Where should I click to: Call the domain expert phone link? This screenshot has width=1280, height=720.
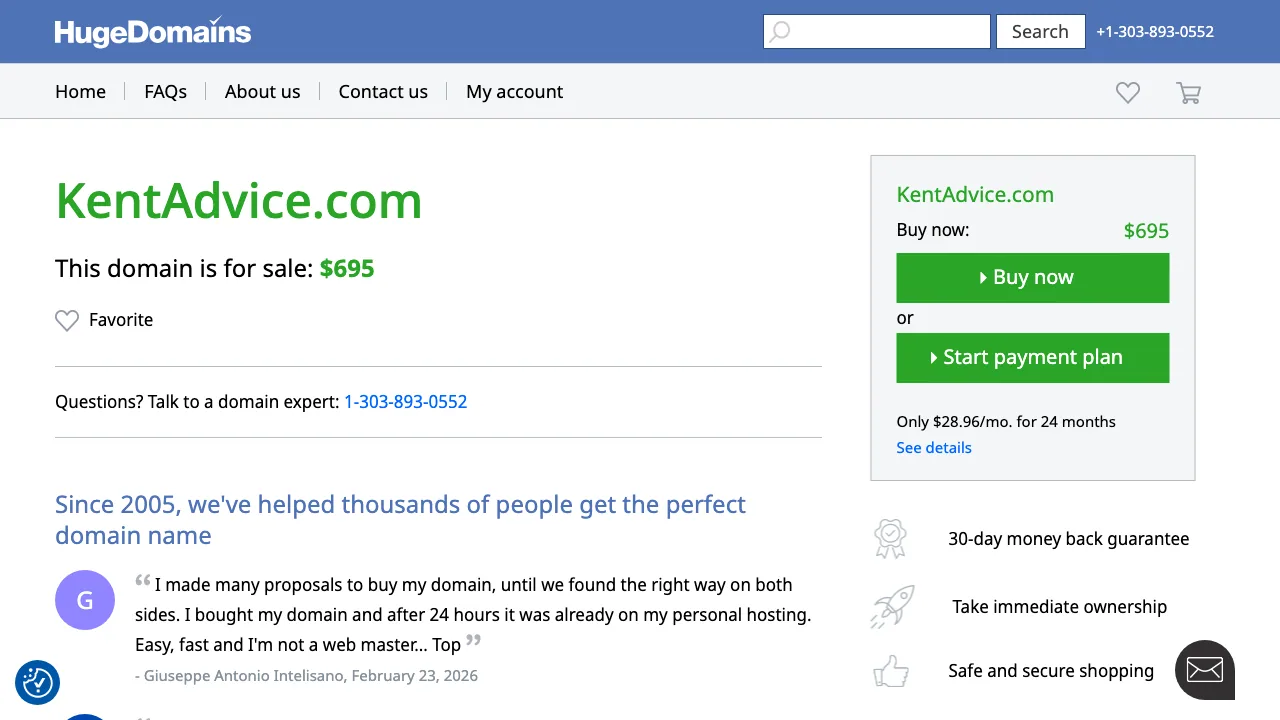(x=405, y=402)
